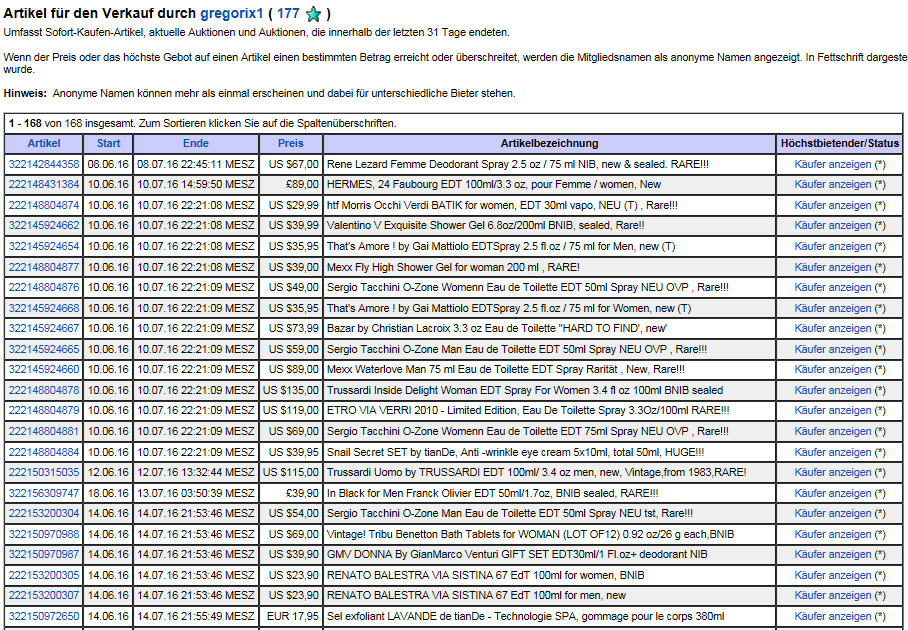Screen dimensions: 908x630
Task: Open item number 322145924667
Action: click(x=44, y=329)
